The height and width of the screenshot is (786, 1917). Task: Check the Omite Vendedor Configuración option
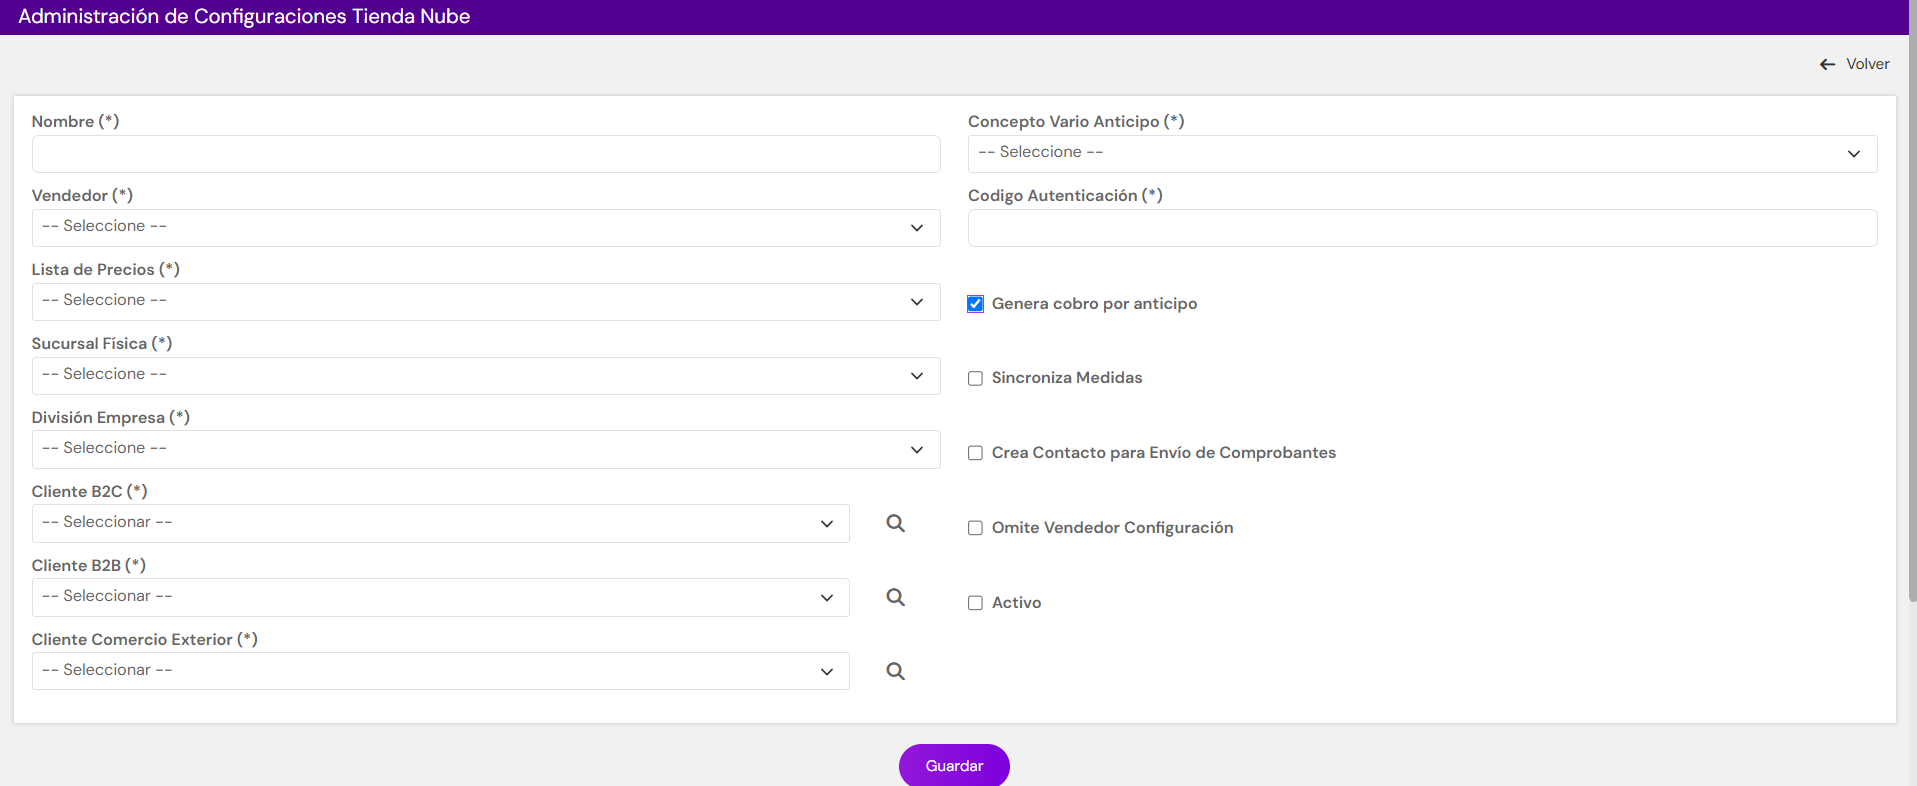(x=975, y=528)
